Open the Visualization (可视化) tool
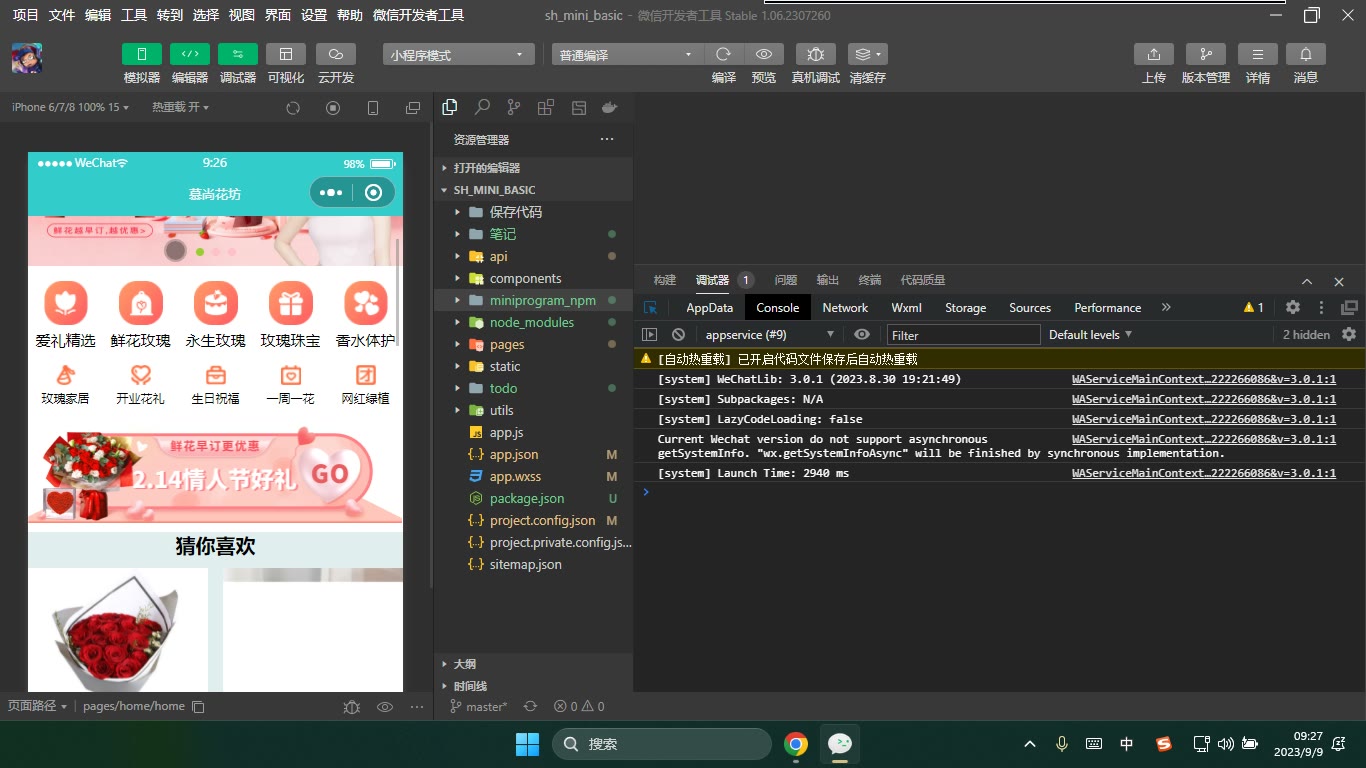Image resolution: width=1366 pixels, height=768 pixels. (x=286, y=54)
